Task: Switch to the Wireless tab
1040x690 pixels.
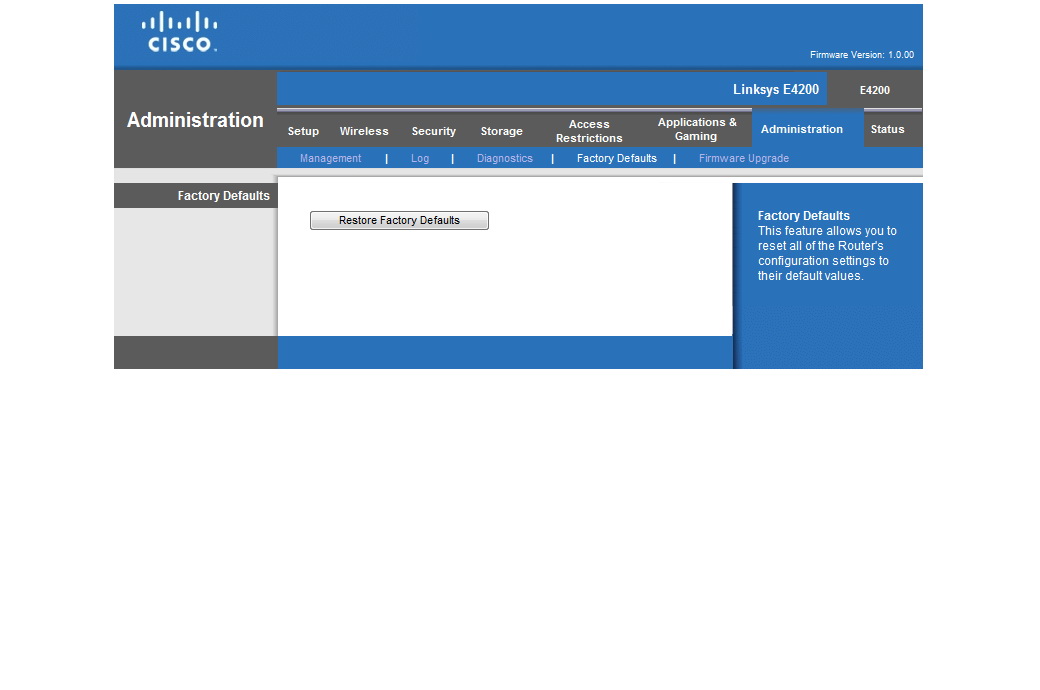Action: click(364, 131)
